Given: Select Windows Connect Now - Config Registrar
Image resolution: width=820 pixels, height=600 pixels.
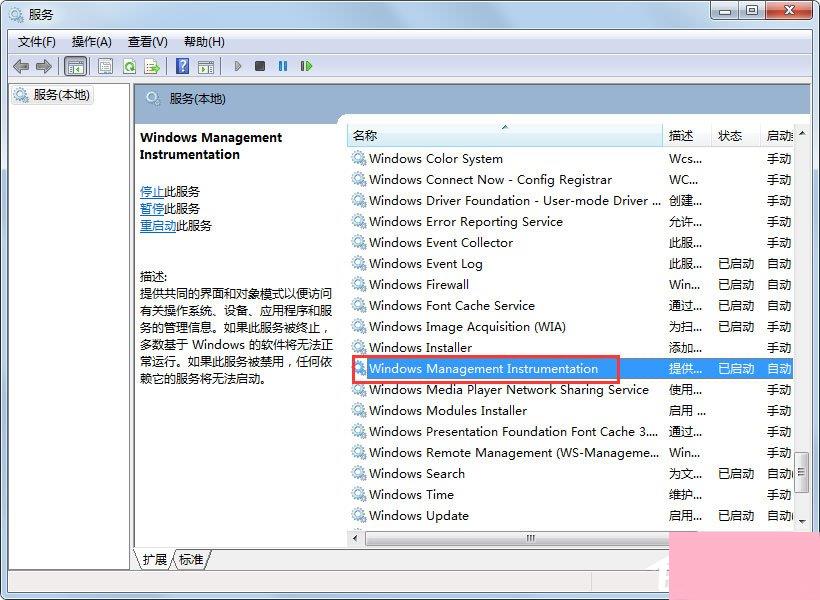Looking at the screenshot, I should tap(570, 179).
